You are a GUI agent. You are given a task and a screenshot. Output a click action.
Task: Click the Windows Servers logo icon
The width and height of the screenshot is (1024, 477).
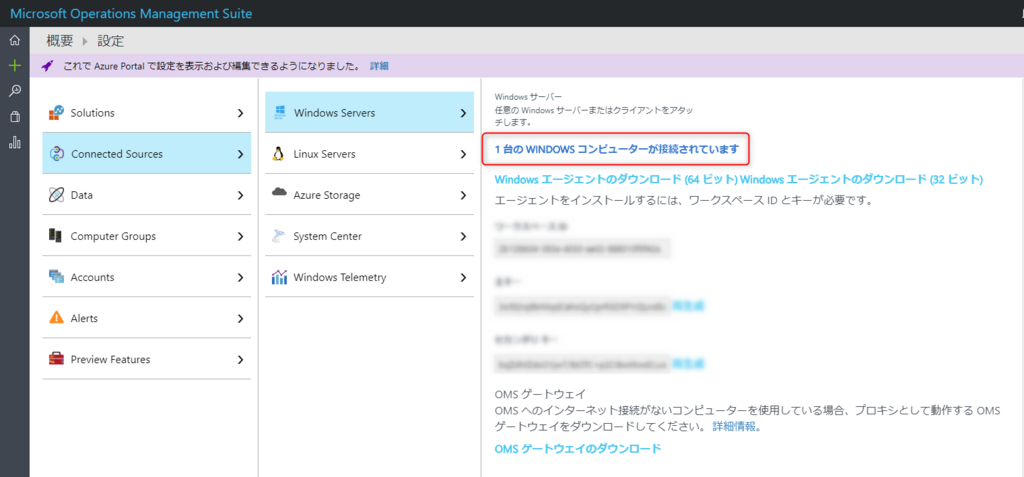click(x=280, y=112)
